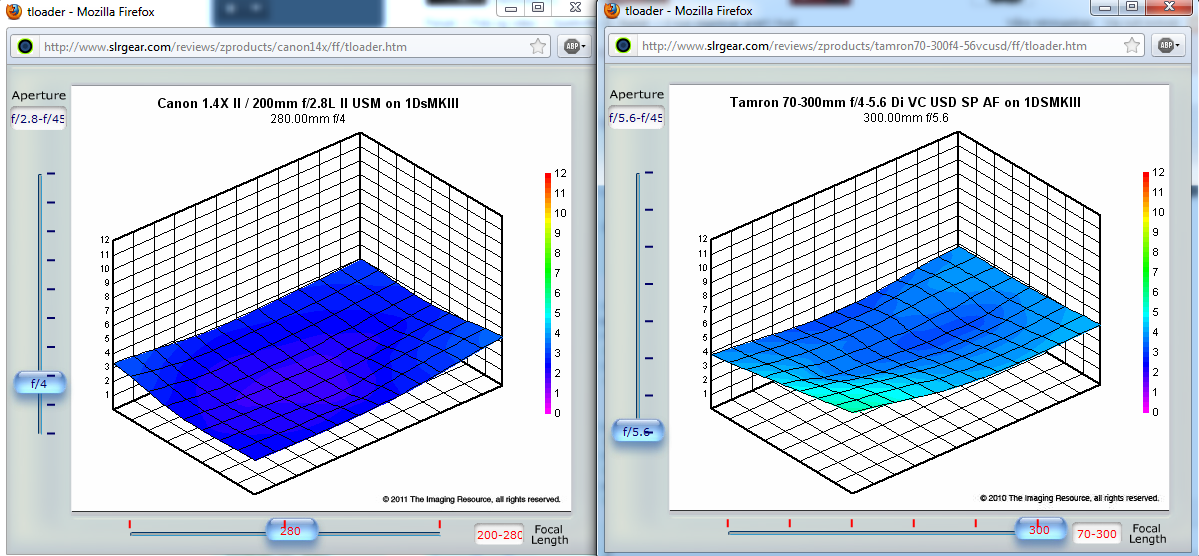Image resolution: width=1199 pixels, height=556 pixels.
Task: Click the Aperture label in right window
Action: (x=637, y=95)
